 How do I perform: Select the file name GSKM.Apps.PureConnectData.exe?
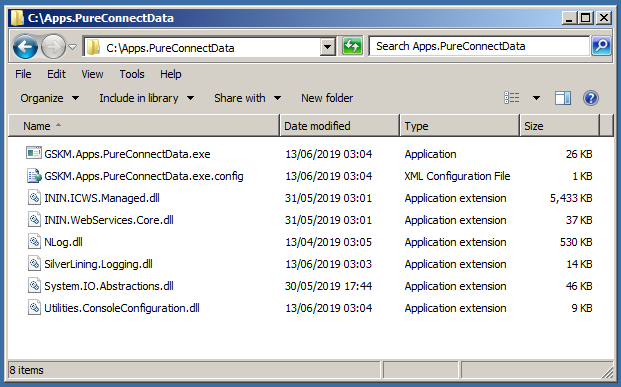click(127, 154)
